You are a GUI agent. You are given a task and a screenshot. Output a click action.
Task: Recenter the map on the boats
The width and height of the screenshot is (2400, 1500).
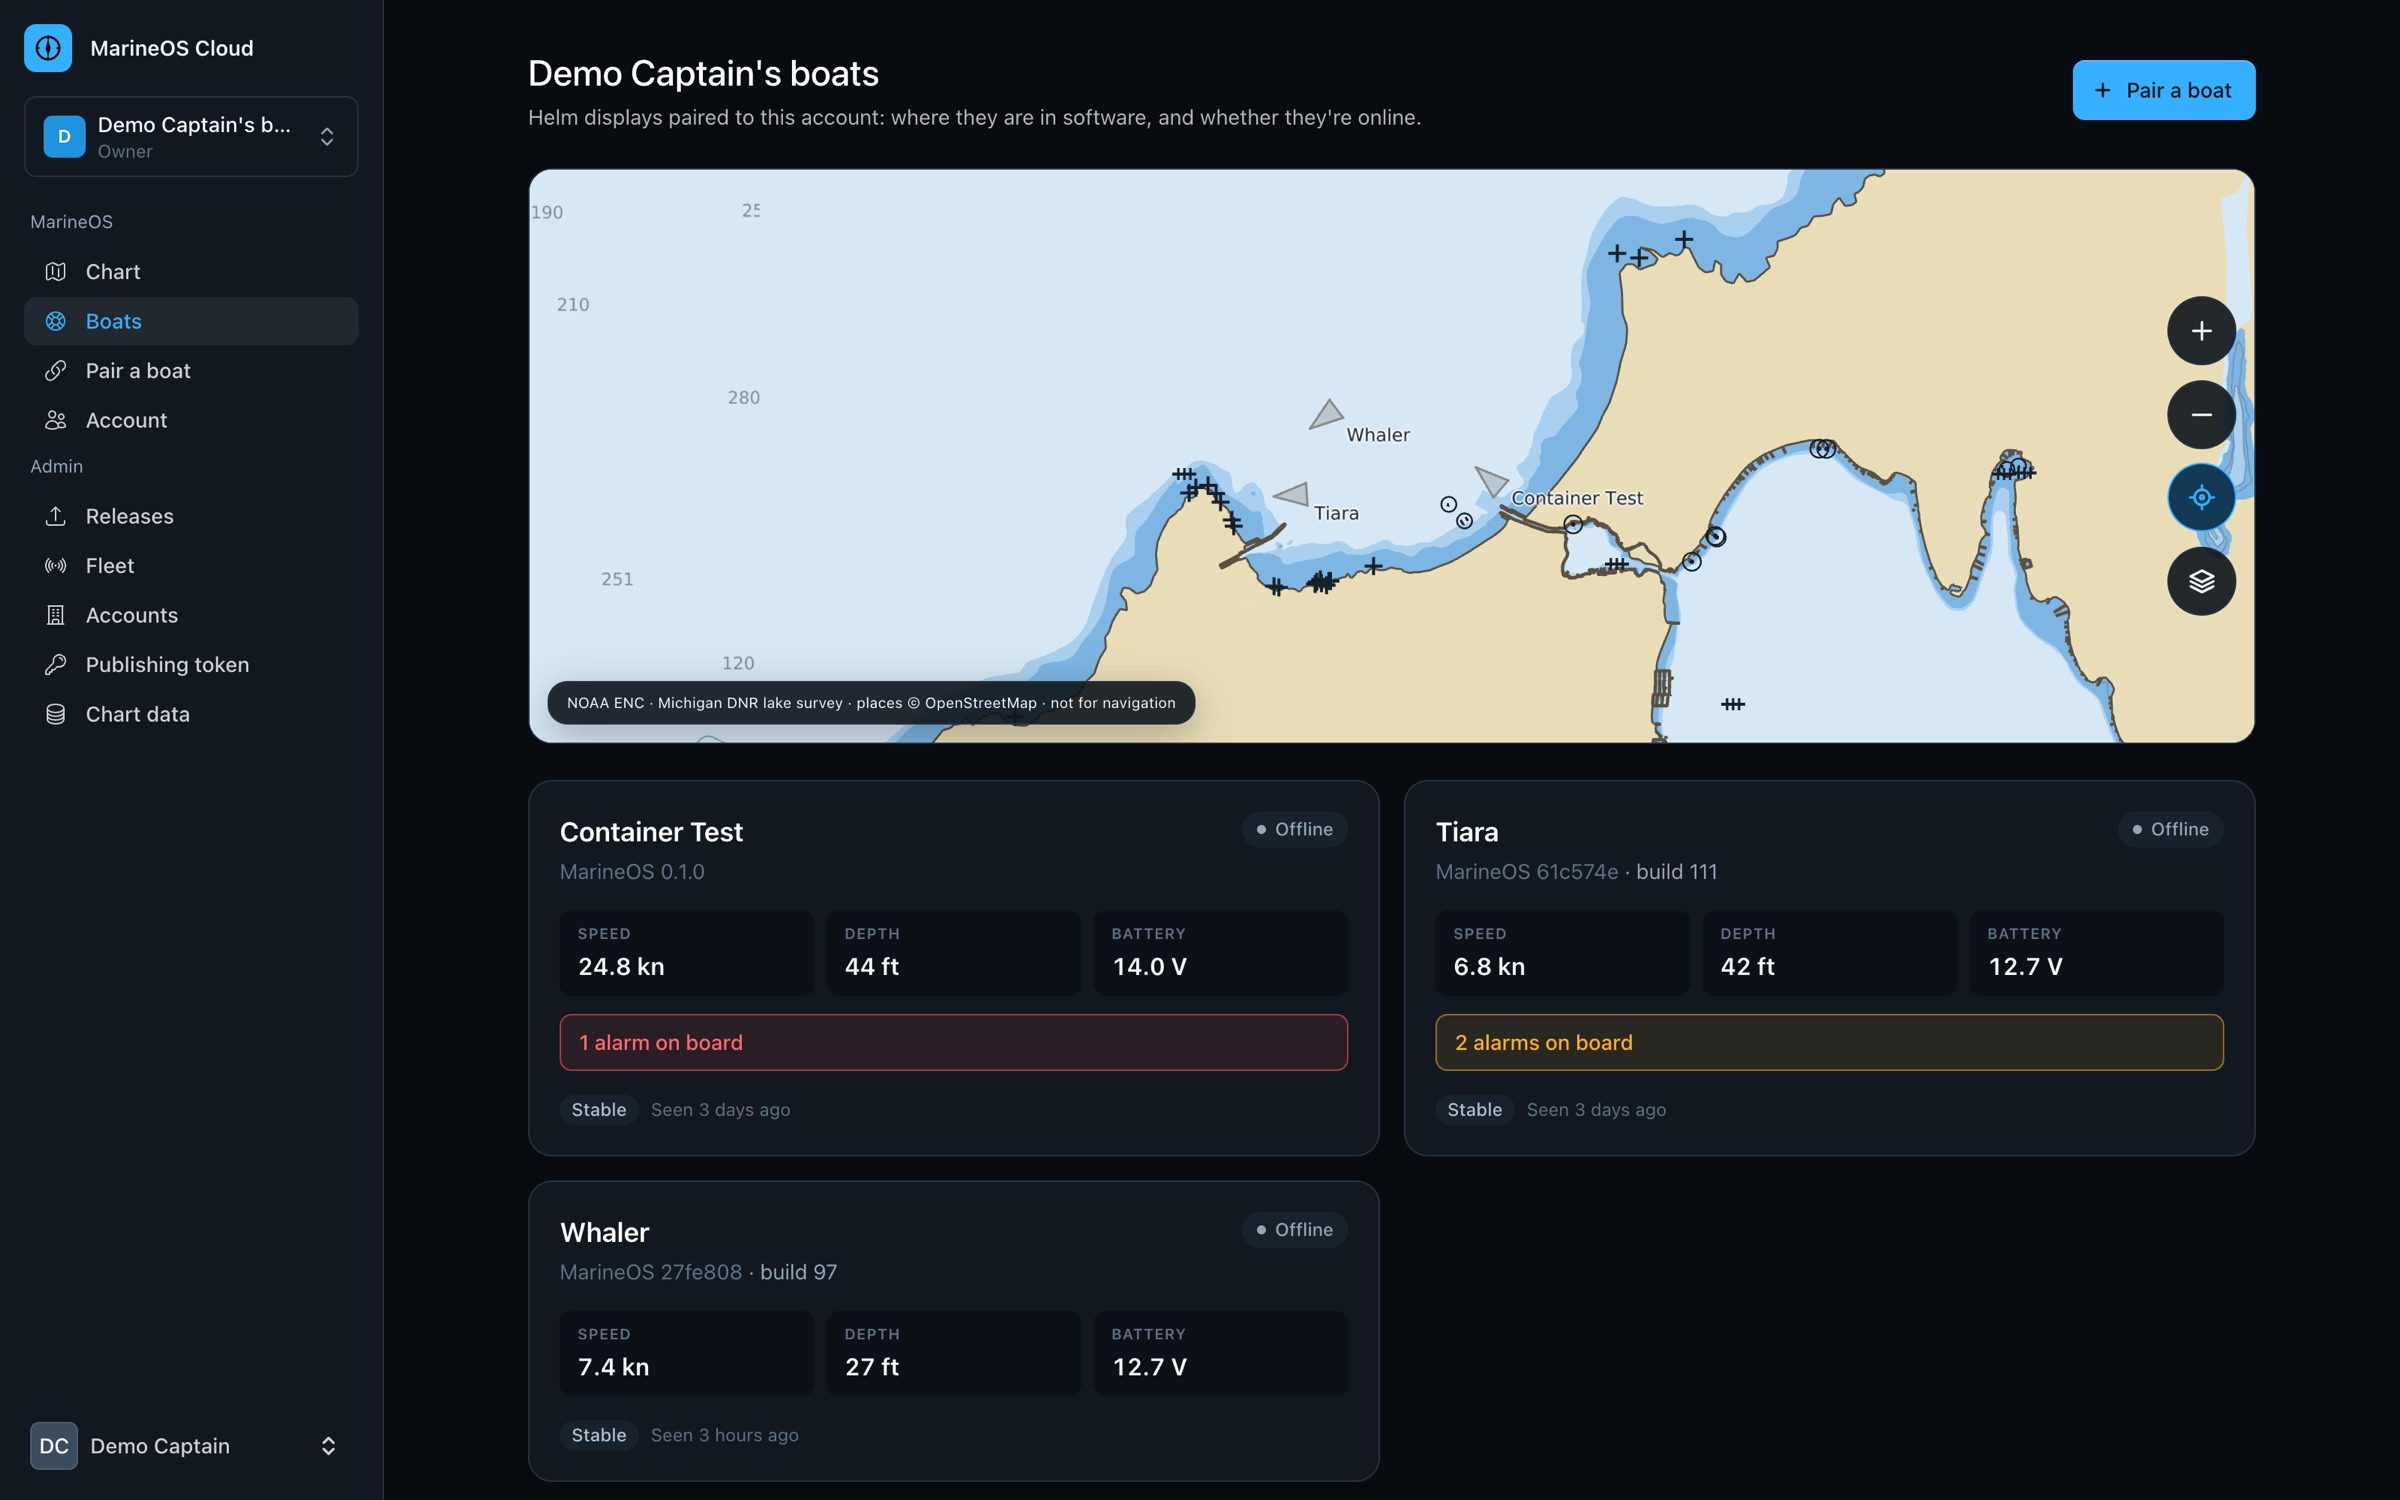2201,497
